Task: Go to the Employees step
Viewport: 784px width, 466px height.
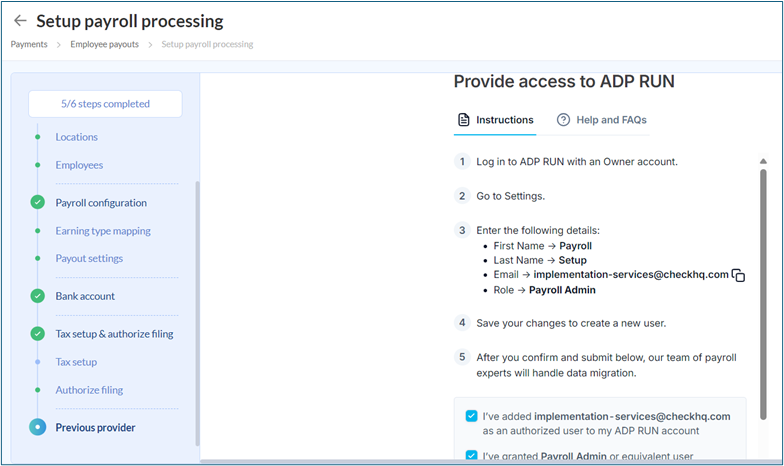Action: (79, 165)
